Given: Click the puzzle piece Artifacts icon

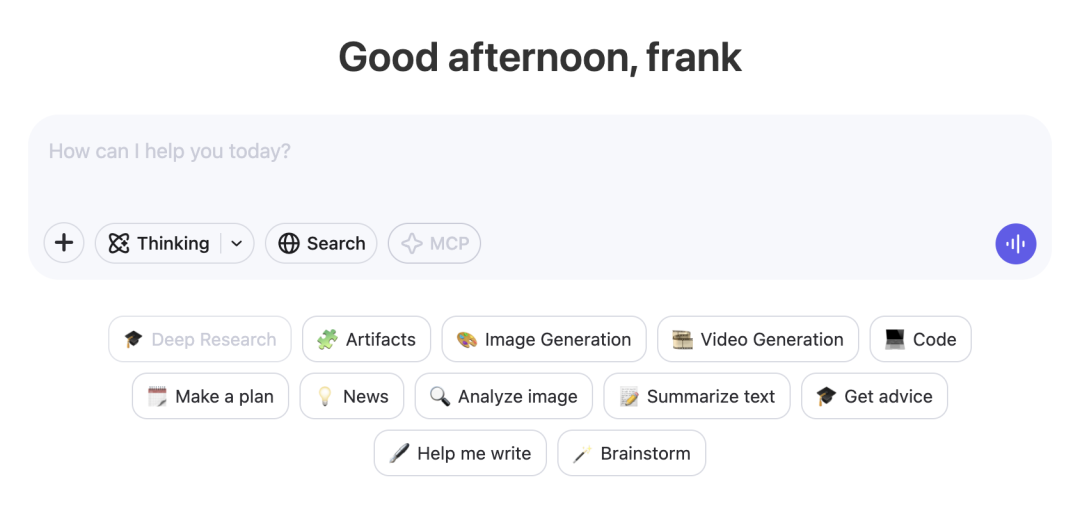Looking at the screenshot, I should coord(327,340).
